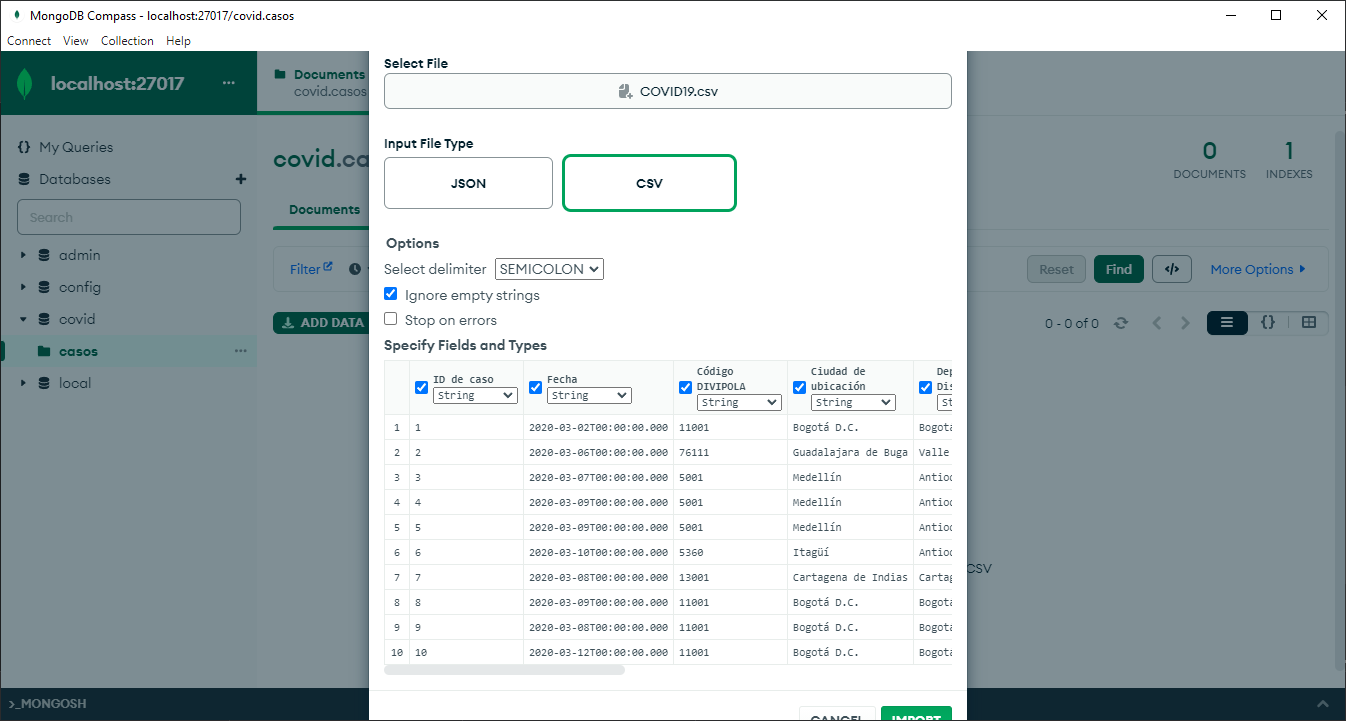1346x721 pixels.
Task: Select JSON as input file type
Action: point(468,183)
